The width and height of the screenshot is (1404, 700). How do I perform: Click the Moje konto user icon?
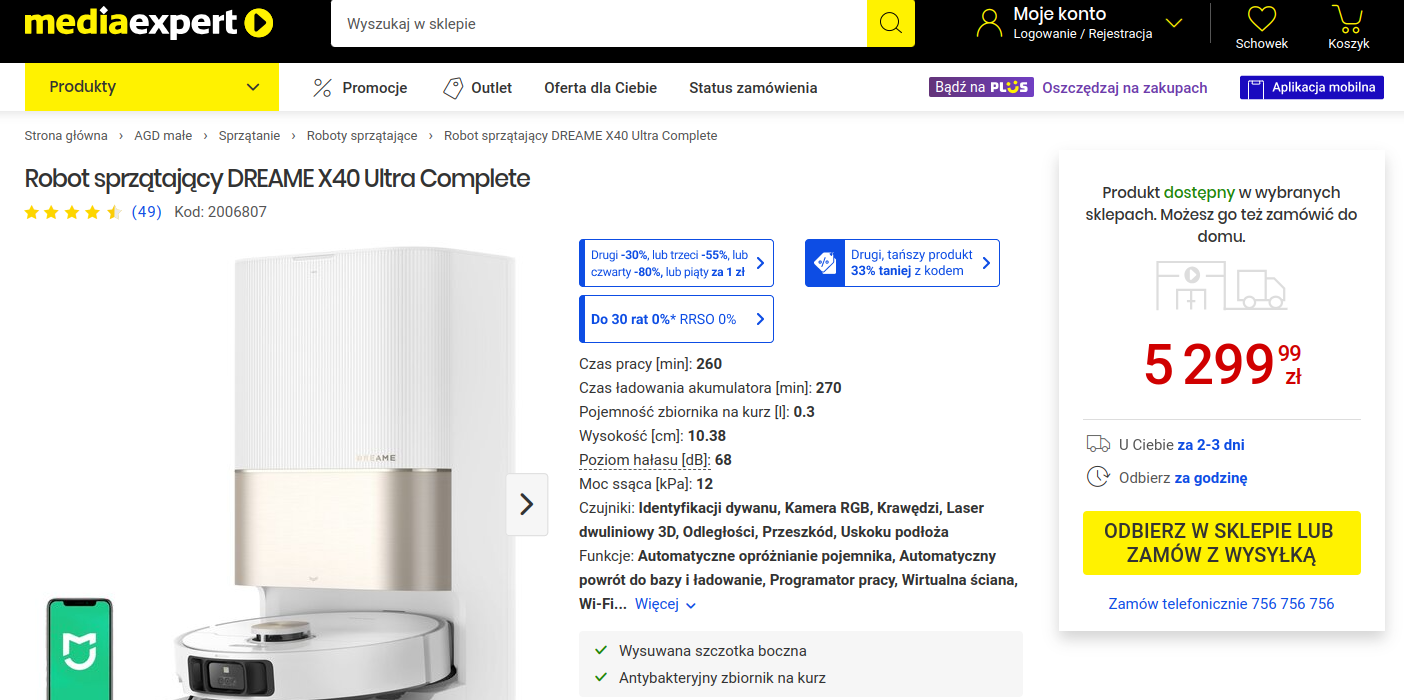click(x=989, y=23)
